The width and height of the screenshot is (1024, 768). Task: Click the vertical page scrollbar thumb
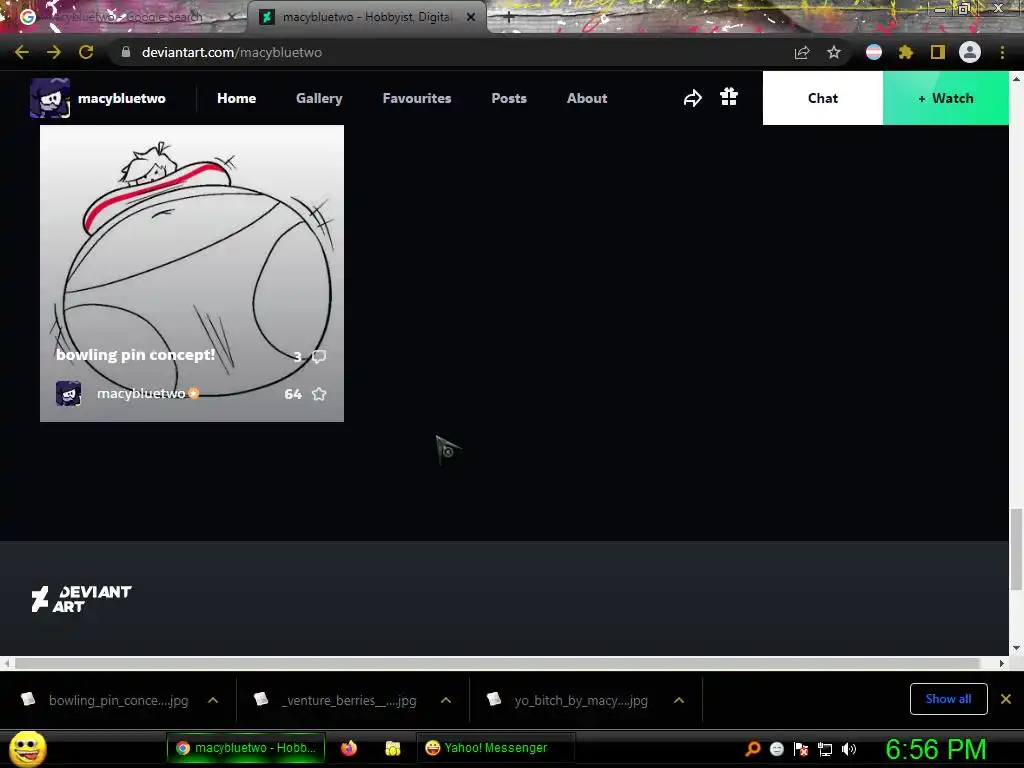click(1016, 549)
